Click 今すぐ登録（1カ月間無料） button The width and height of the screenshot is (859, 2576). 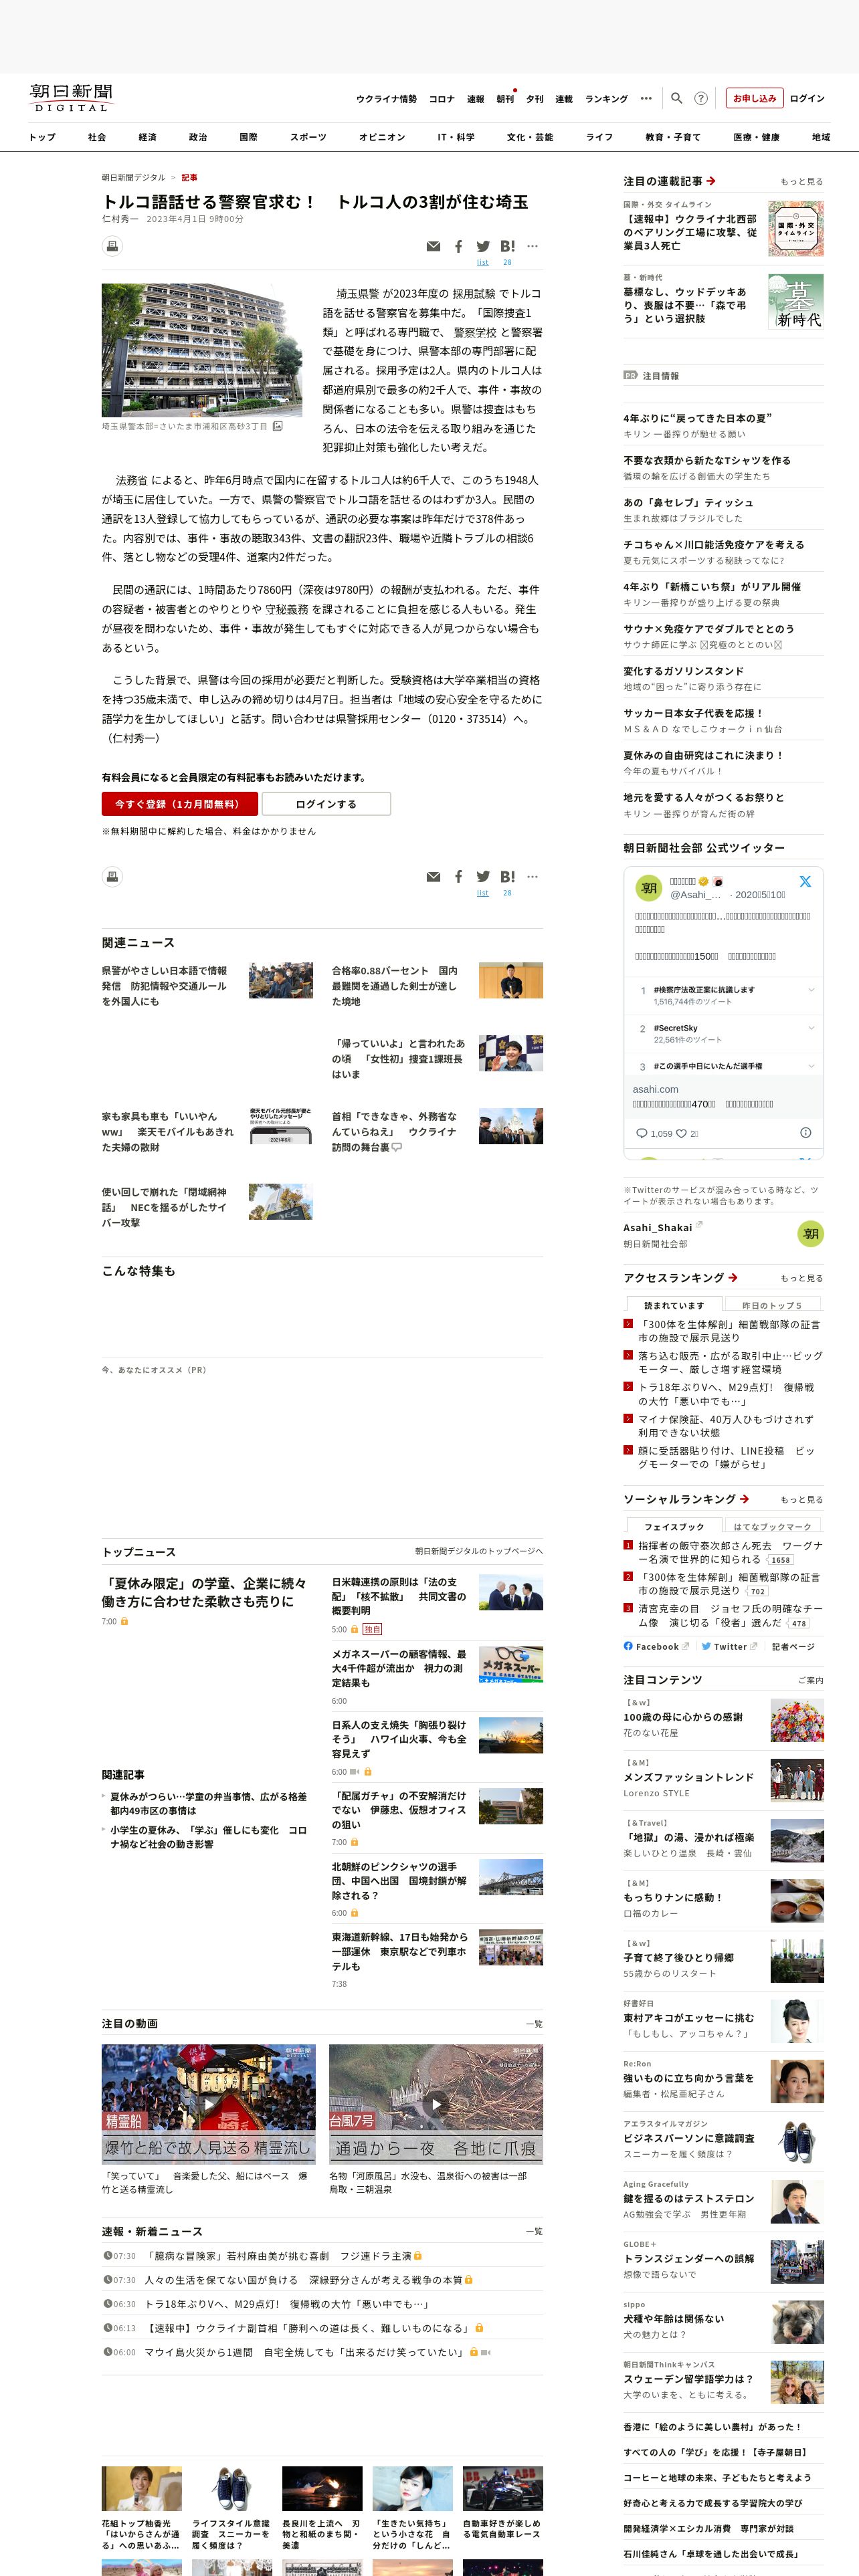[180, 804]
